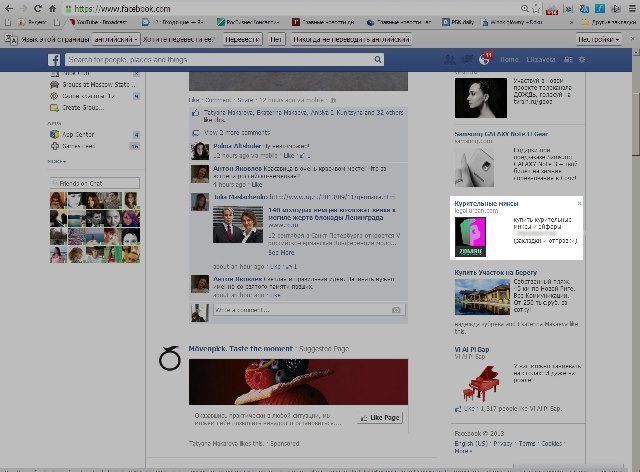
Task: Open Купить Участок на Берегу ad
Action: pos(496,272)
